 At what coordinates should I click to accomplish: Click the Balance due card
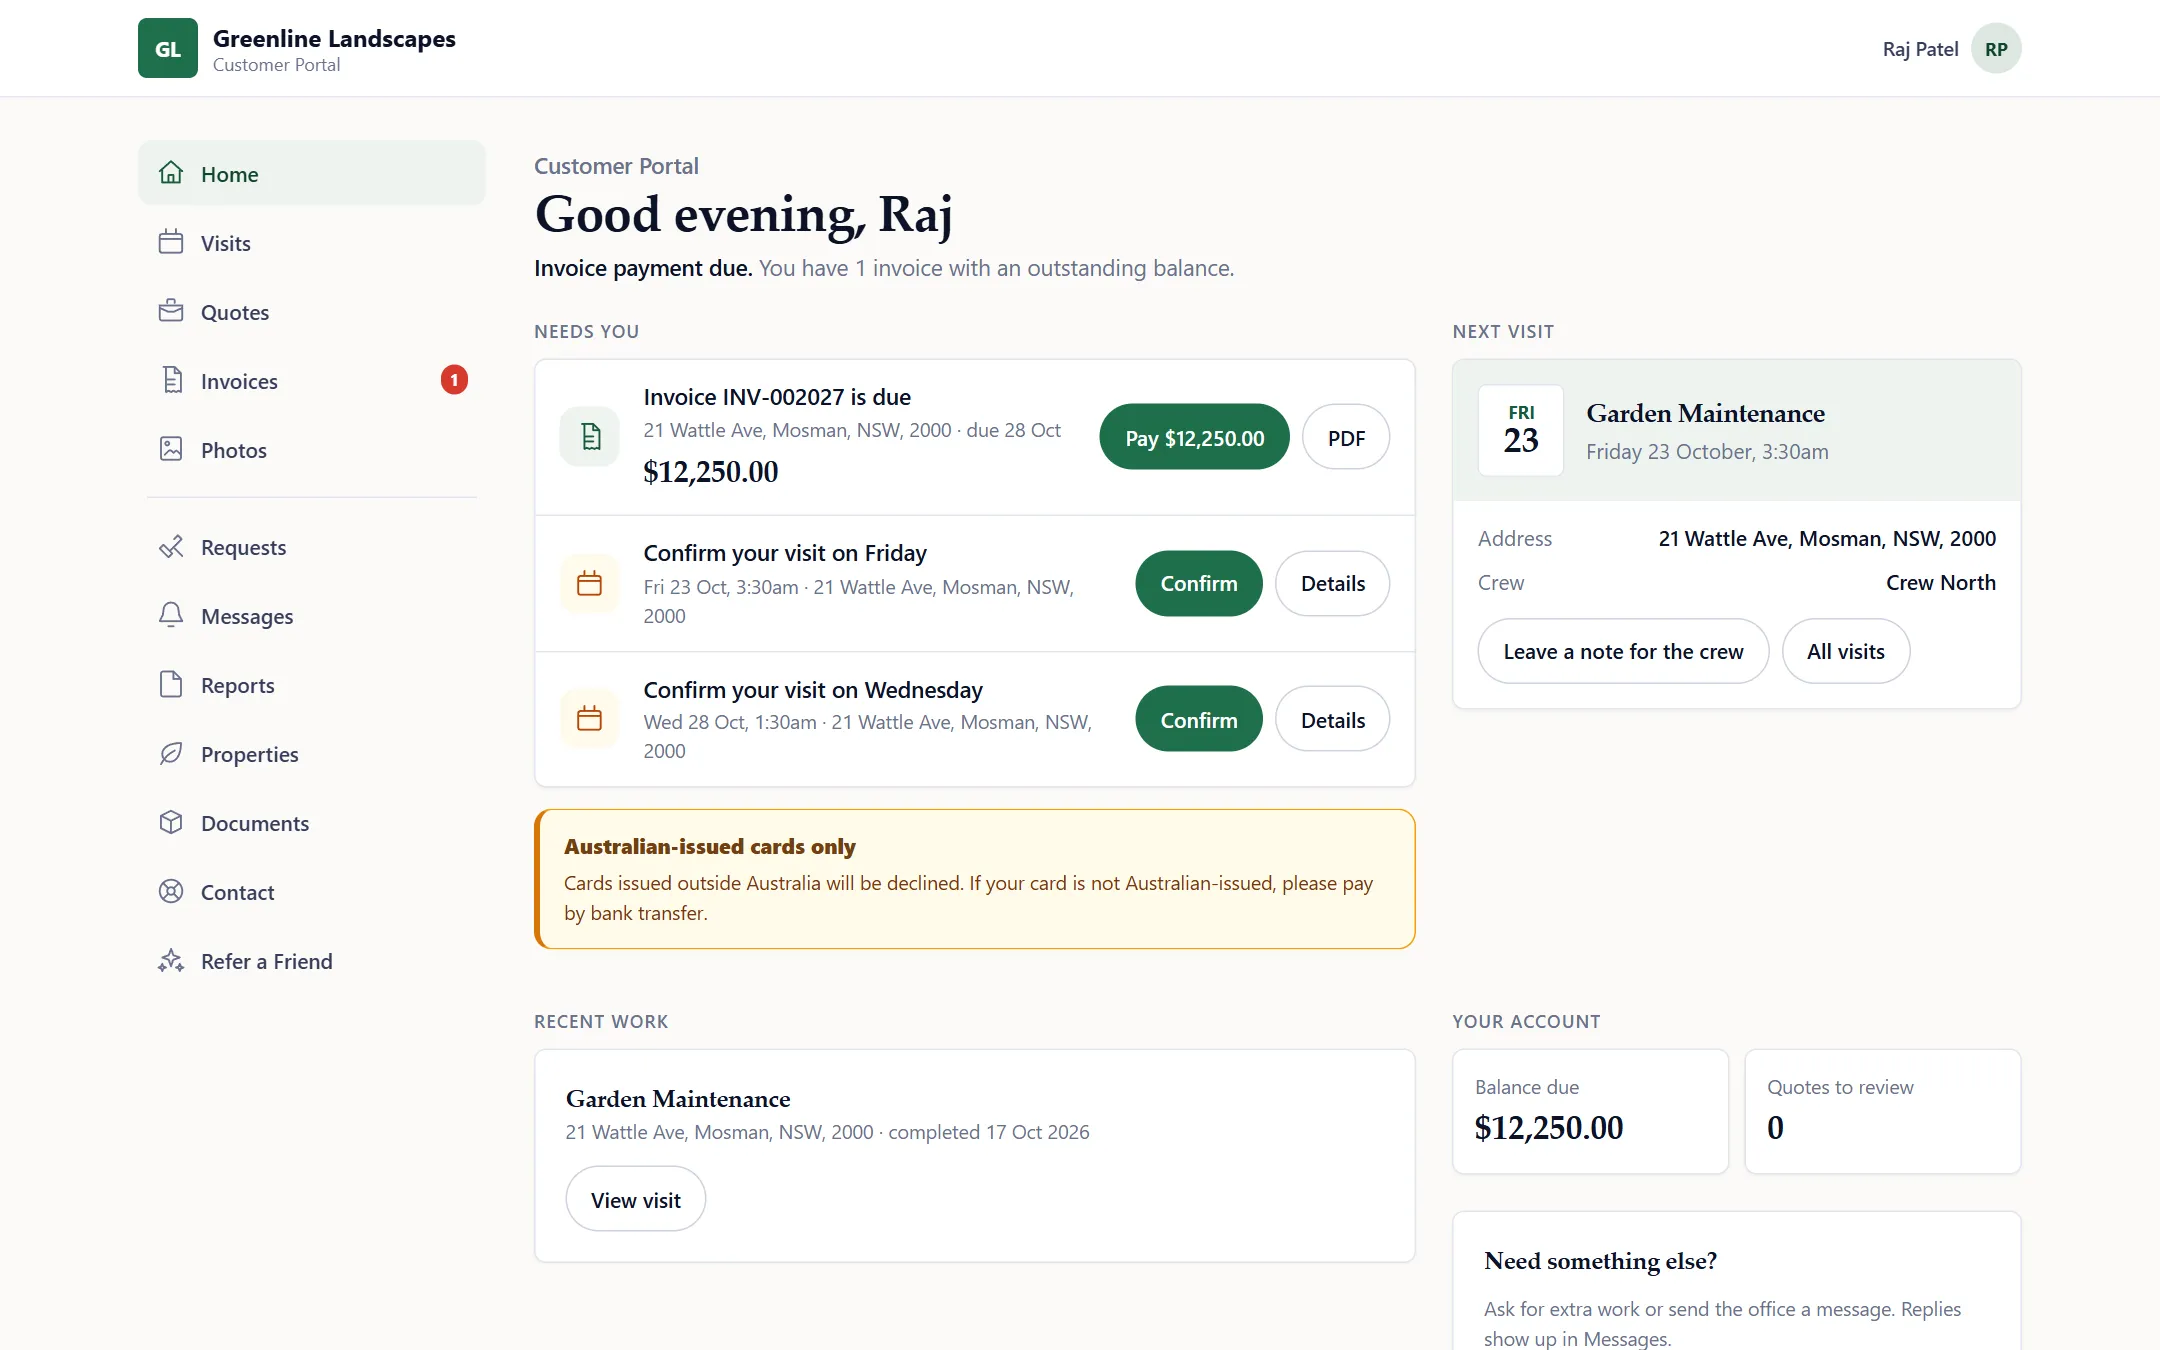pos(1590,1111)
